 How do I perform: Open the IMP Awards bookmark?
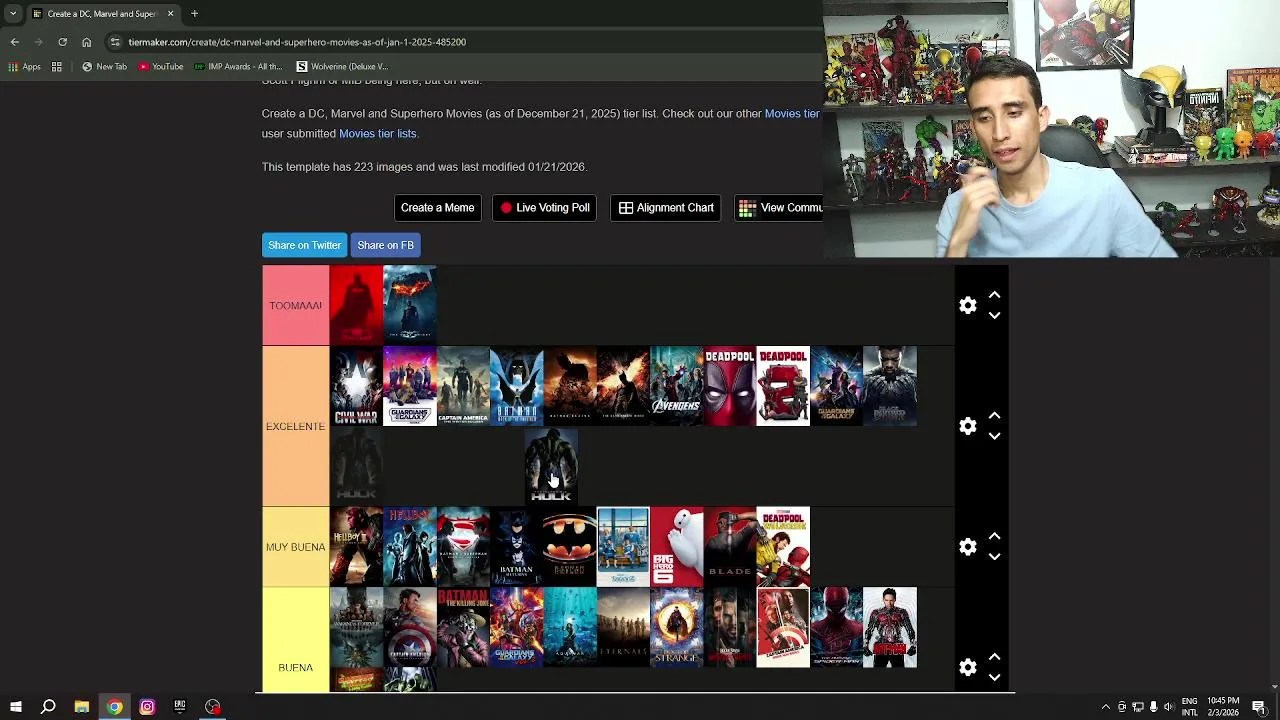(x=238, y=67)
